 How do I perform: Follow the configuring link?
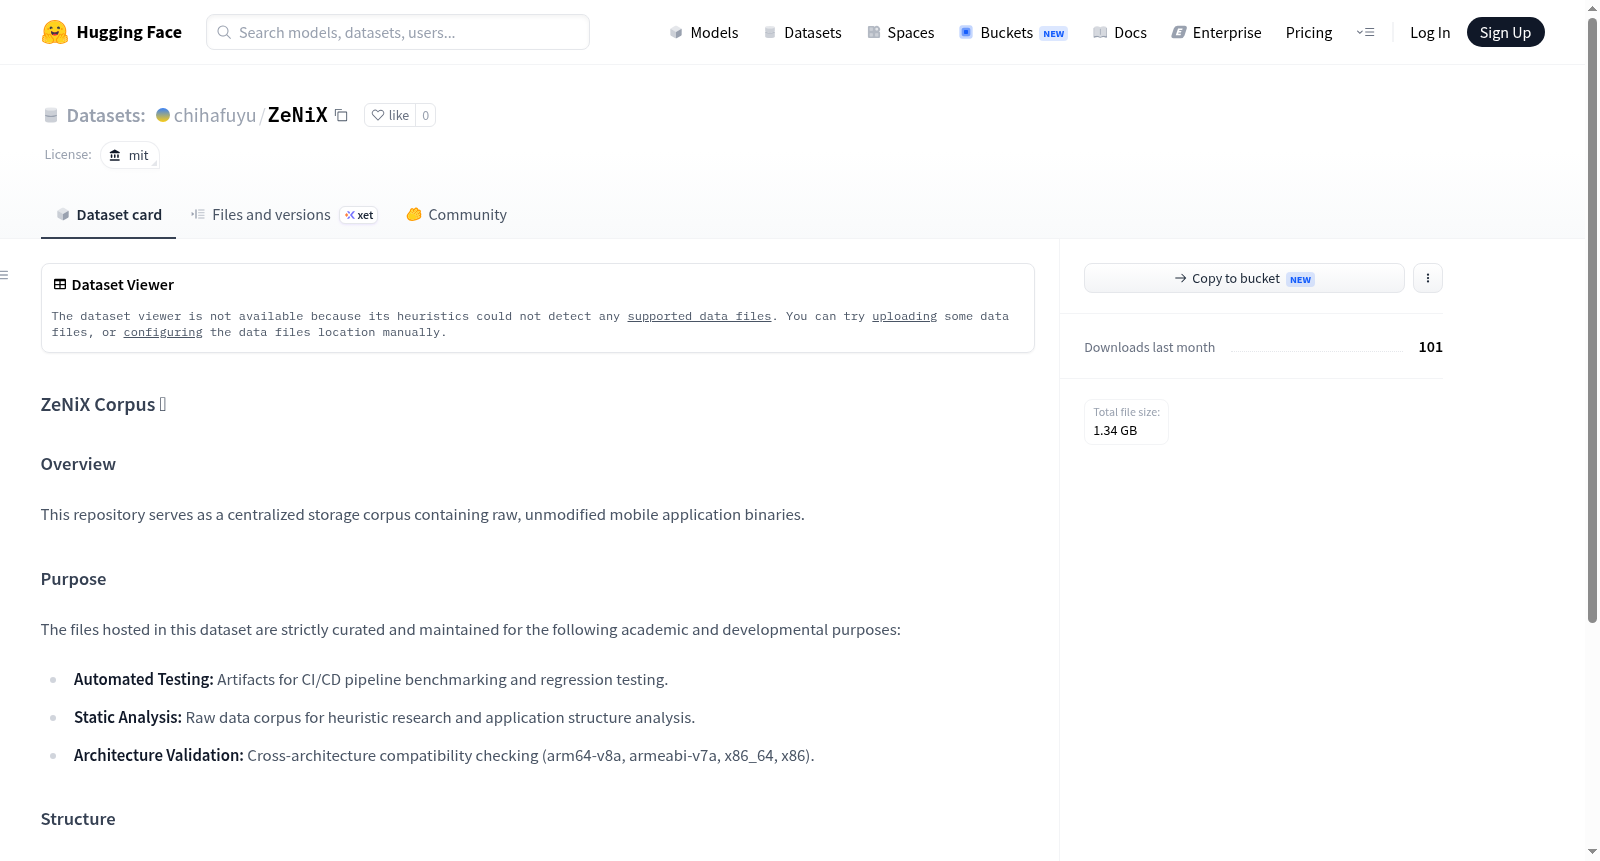coord(163,332)
